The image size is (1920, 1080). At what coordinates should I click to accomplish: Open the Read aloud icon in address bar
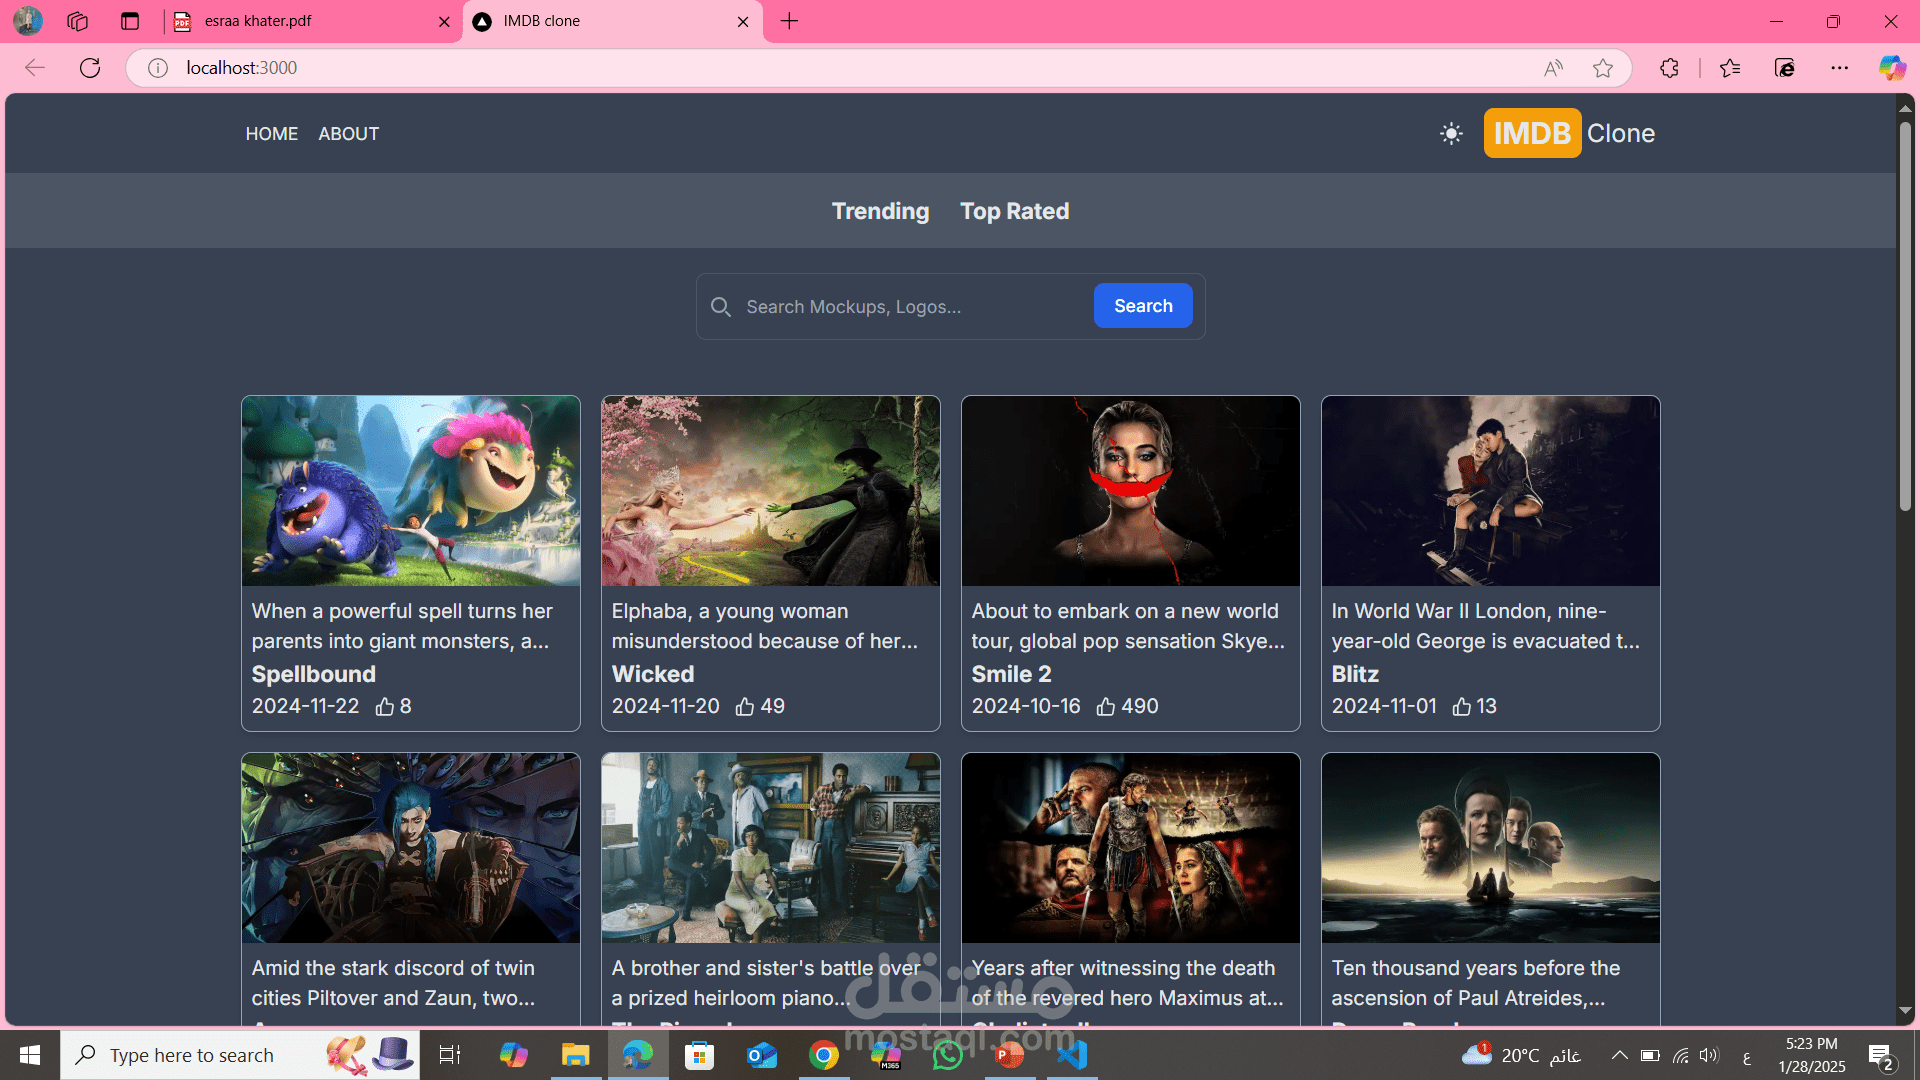click(x=1553, y=68)
